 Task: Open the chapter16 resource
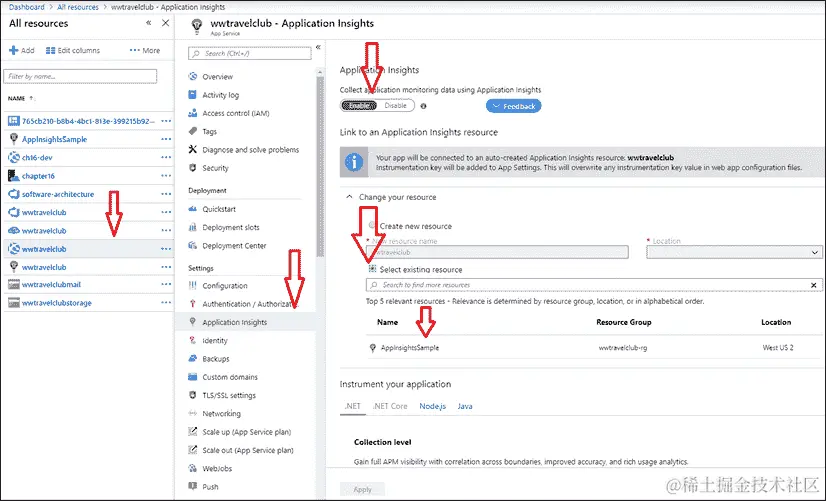(x=38, y=176)
